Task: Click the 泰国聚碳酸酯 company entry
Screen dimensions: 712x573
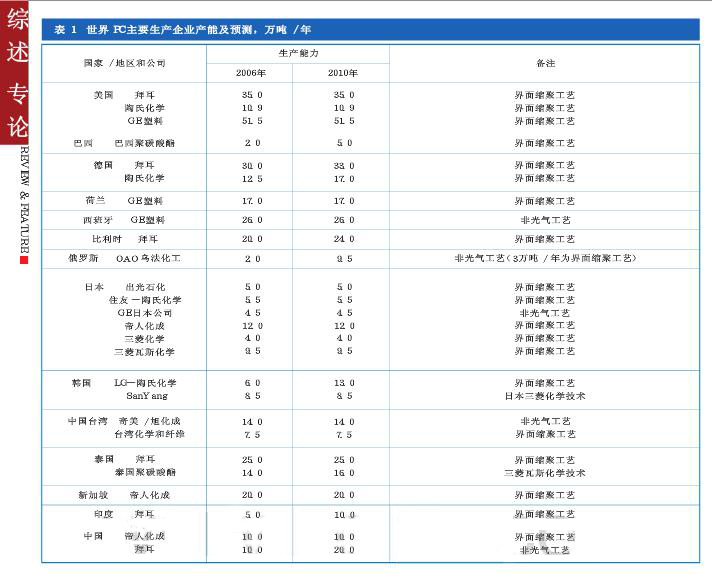Action: click(x=145, y=472)
